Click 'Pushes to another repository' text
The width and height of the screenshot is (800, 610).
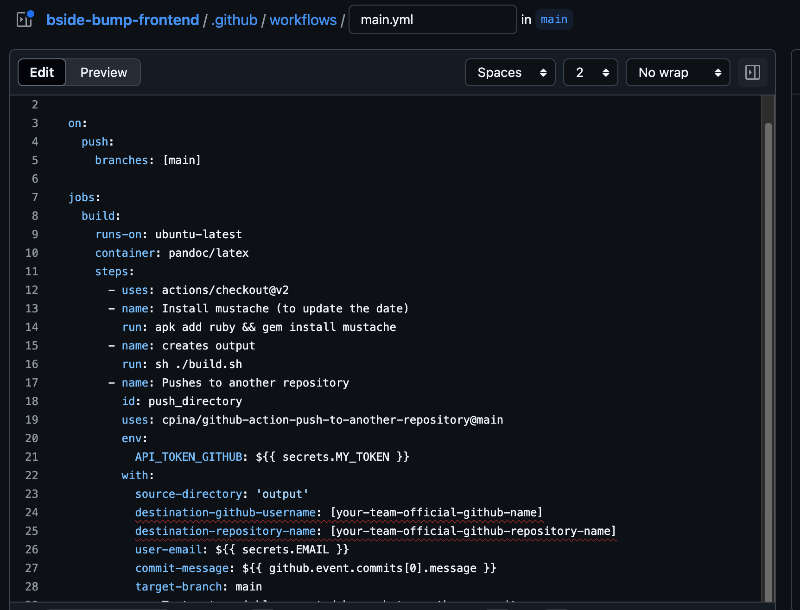click(x=255, y=383)
